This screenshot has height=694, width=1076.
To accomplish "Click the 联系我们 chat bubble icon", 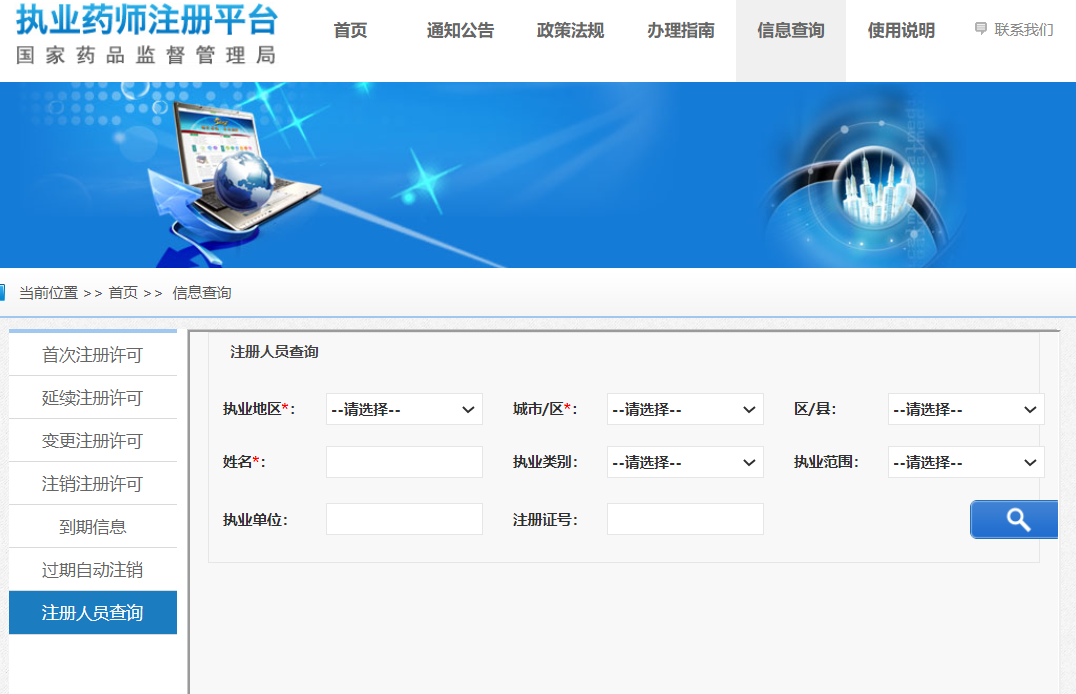I will (x=981, y=29).
